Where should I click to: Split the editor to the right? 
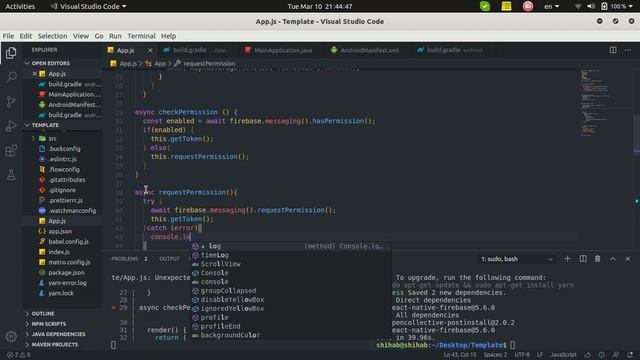point(613,50)
